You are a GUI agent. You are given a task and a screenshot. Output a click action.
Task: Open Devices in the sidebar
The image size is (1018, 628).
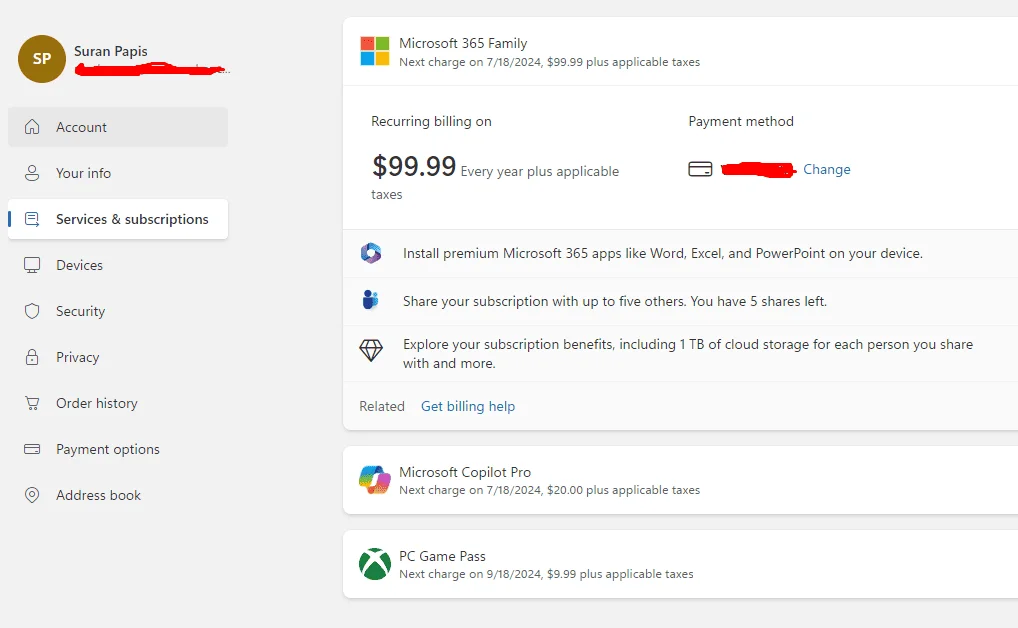(x=118, y=265)
